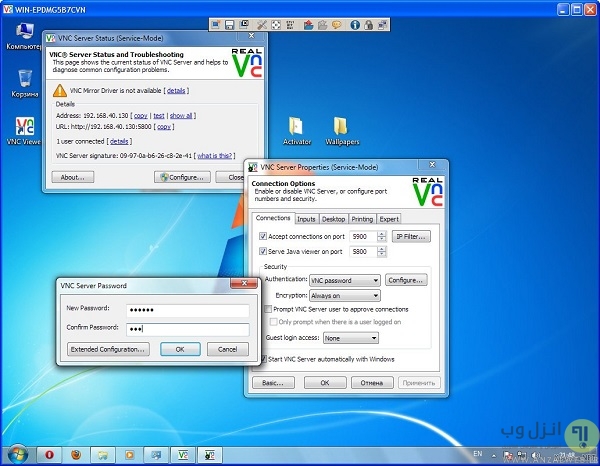Click the show all link
This screenshot has height=466, width=600.
point(181,116)
